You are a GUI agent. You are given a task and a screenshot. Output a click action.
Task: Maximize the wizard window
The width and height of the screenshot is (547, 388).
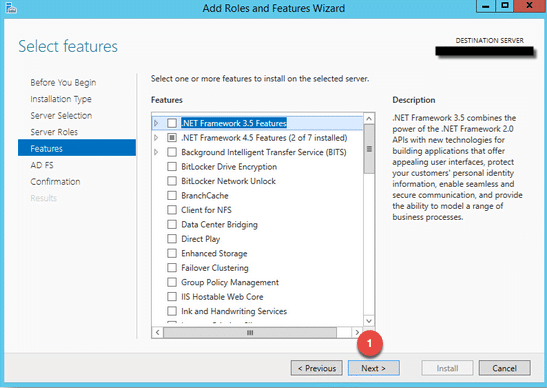coord(505,6)
